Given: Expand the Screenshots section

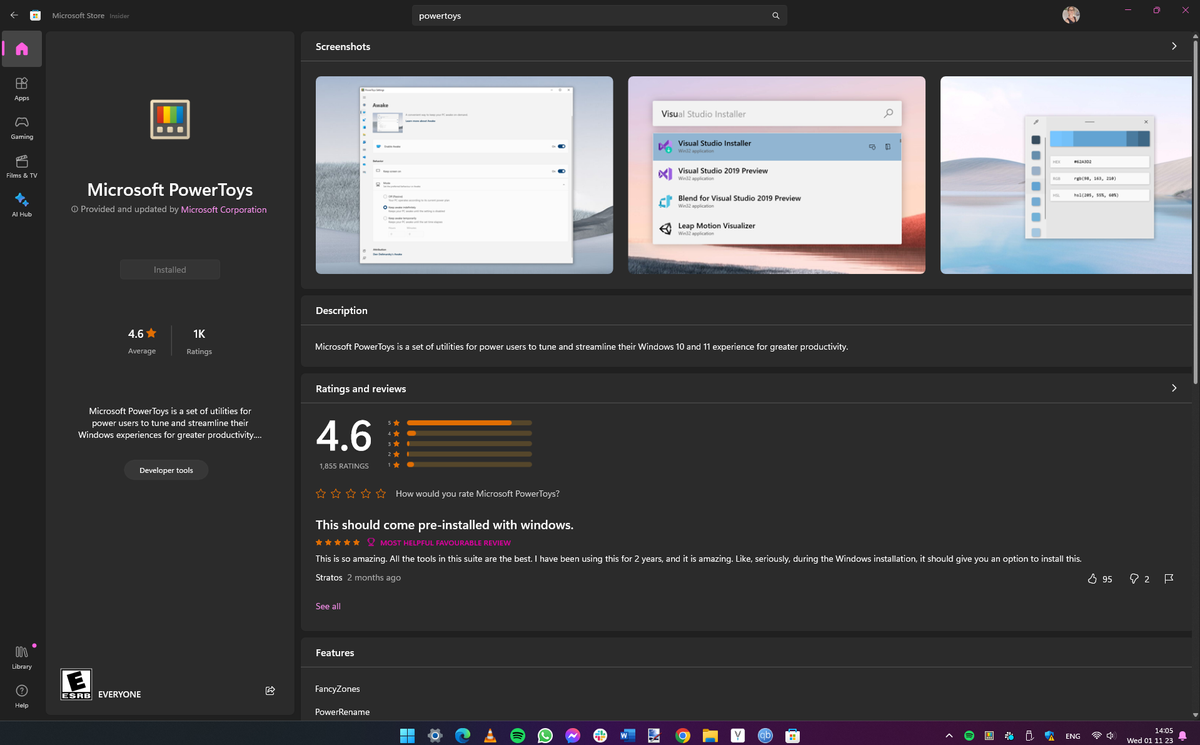Looking at the screenshot, I should [1174, 46].
